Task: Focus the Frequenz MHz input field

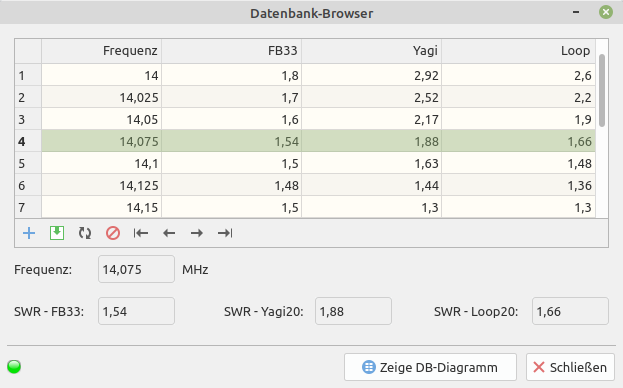Action: 136,269
